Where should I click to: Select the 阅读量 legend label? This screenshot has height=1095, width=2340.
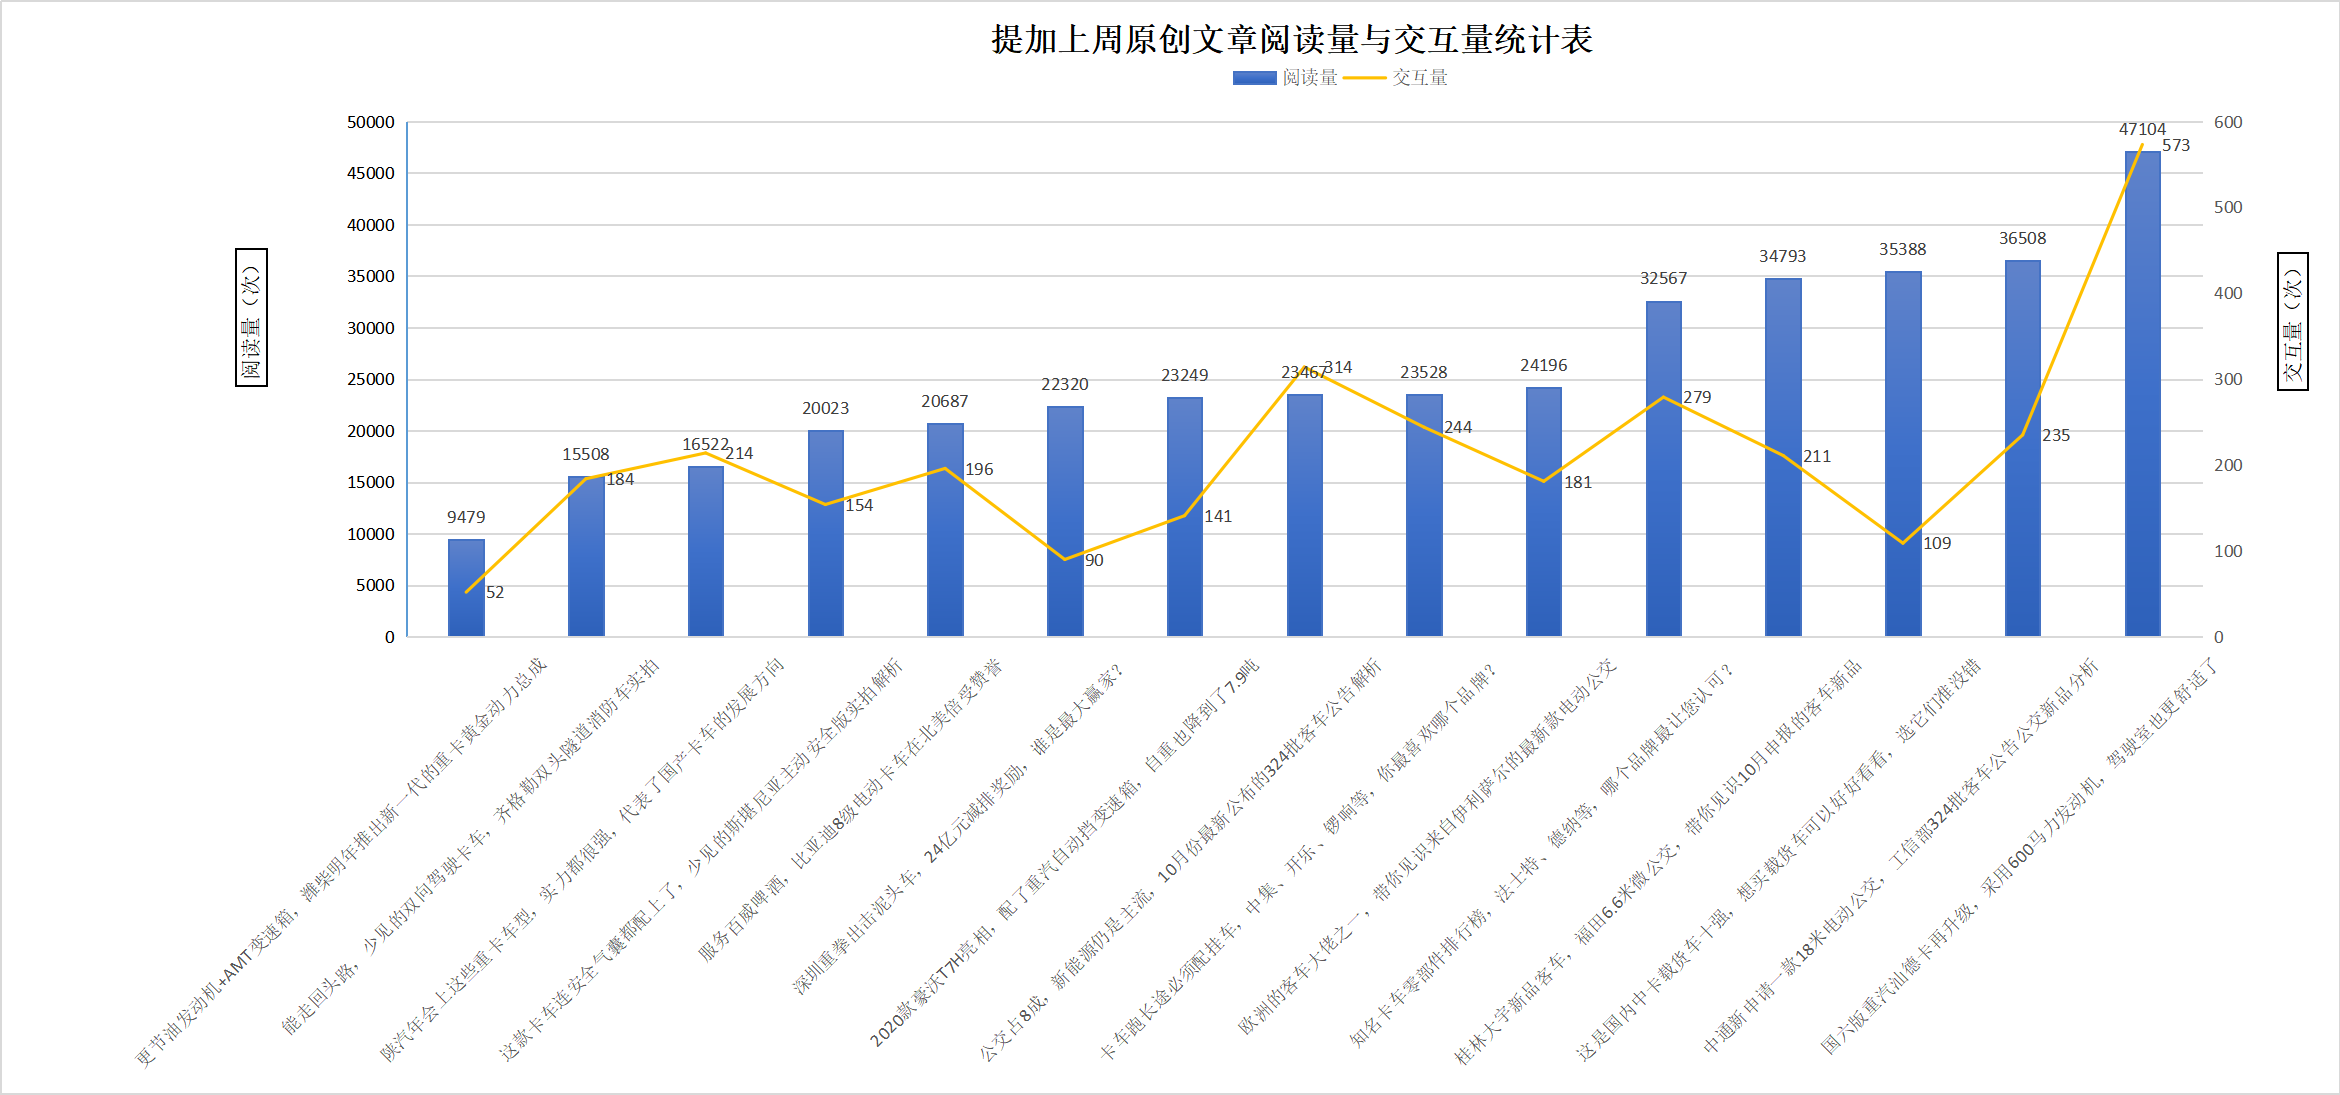(1310, 78)
